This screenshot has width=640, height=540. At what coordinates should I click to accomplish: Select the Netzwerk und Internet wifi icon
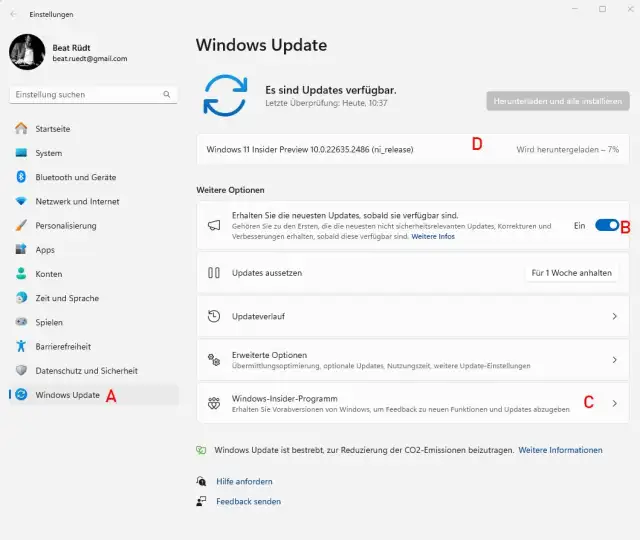(21, 201)
